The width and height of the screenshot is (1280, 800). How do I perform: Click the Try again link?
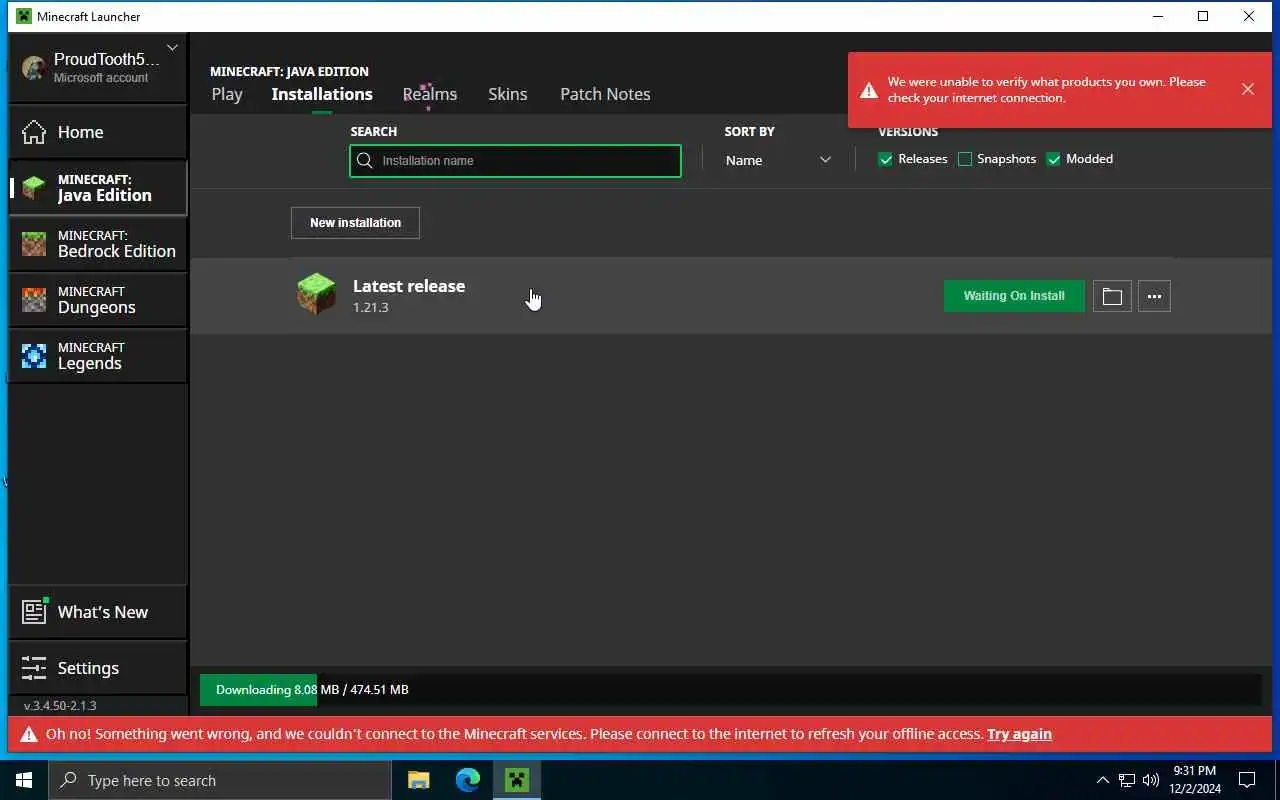tap(1019, 734)
